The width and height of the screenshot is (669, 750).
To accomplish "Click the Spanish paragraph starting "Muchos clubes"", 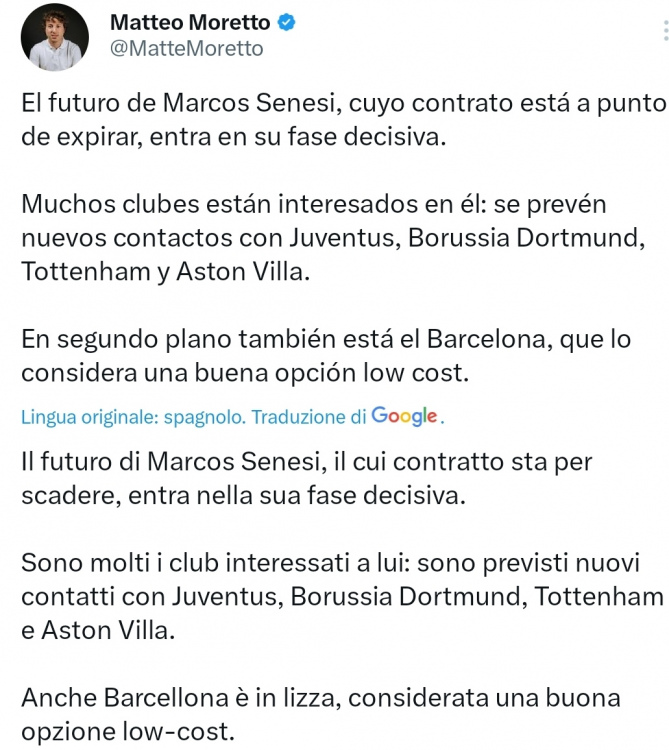I will [330, 238].
